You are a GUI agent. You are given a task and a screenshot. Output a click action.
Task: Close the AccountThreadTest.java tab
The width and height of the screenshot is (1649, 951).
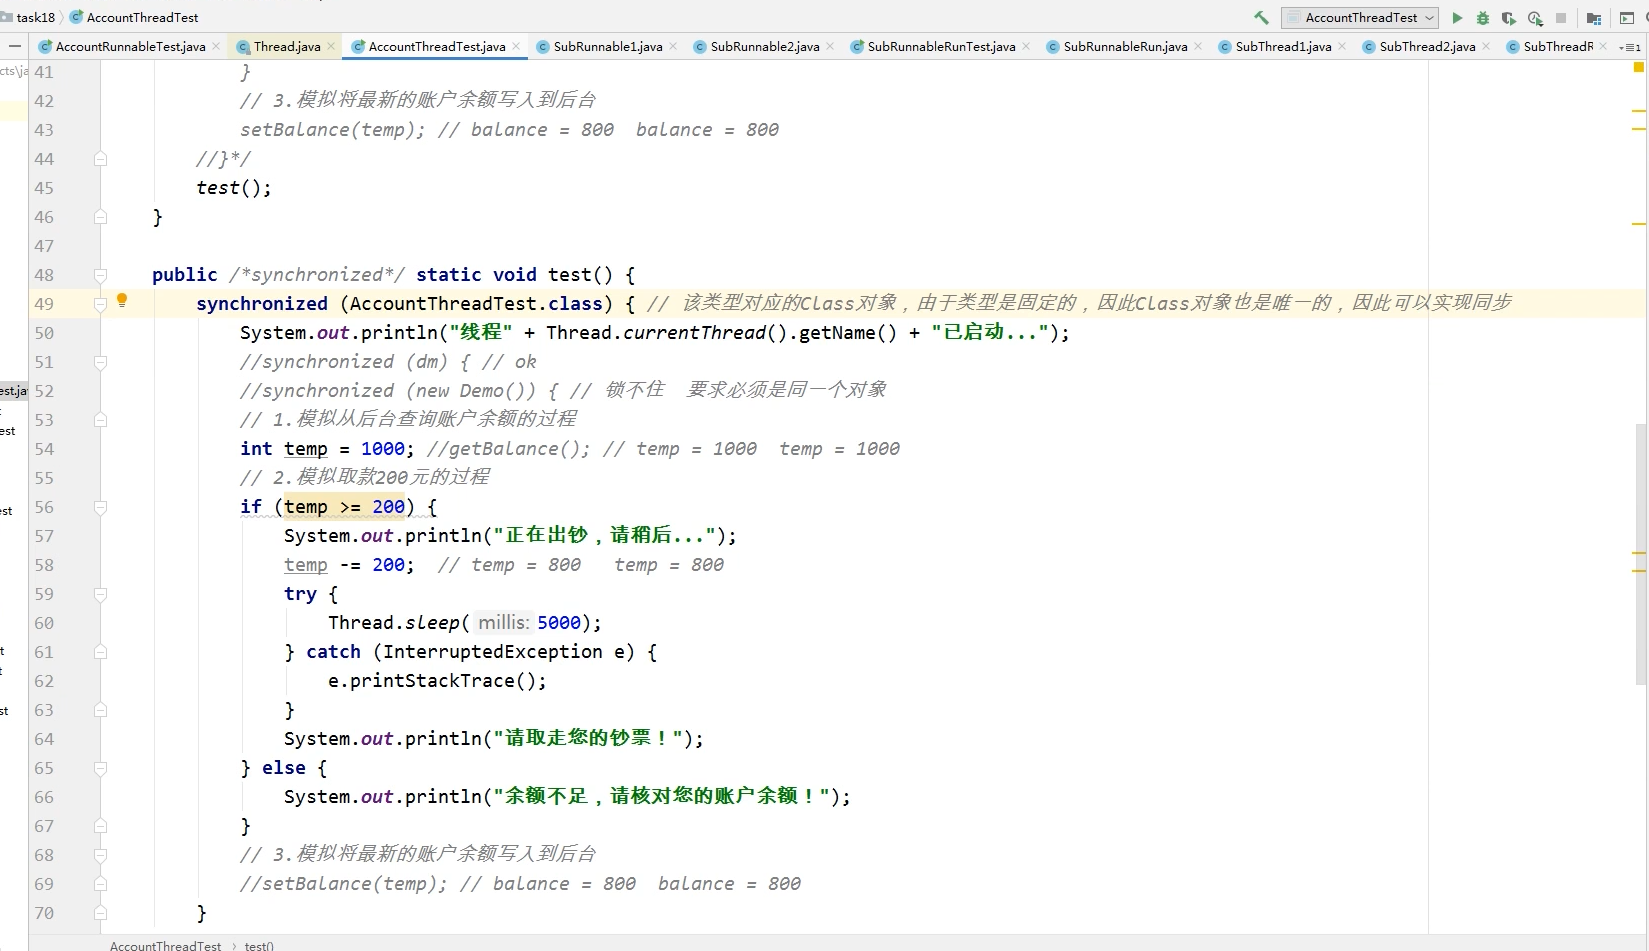click(x=516, y=46)
